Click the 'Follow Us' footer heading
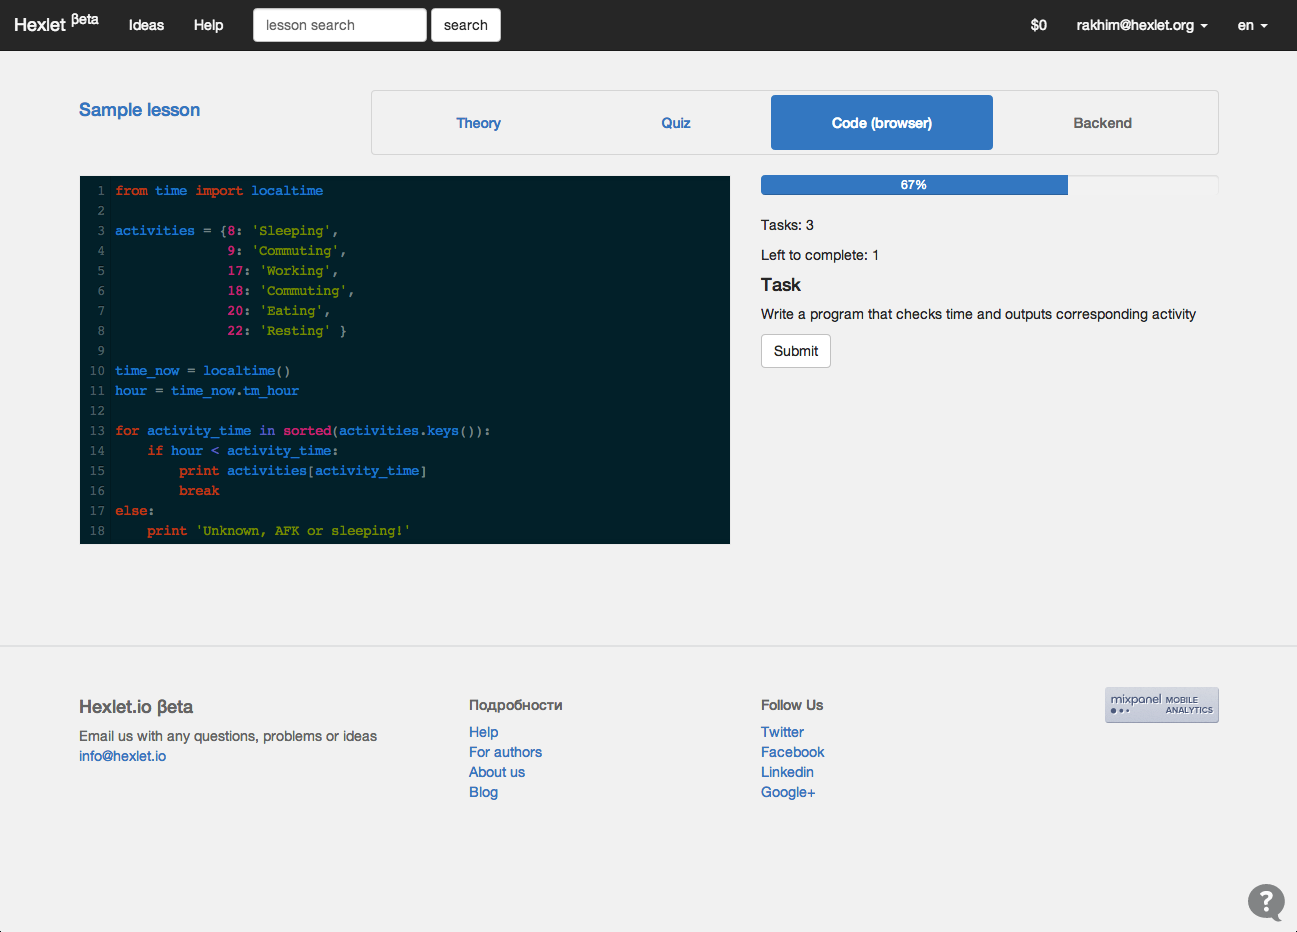Image resolution: width=1297 pixels, height=932 pixels. click(x=792, y=705)
